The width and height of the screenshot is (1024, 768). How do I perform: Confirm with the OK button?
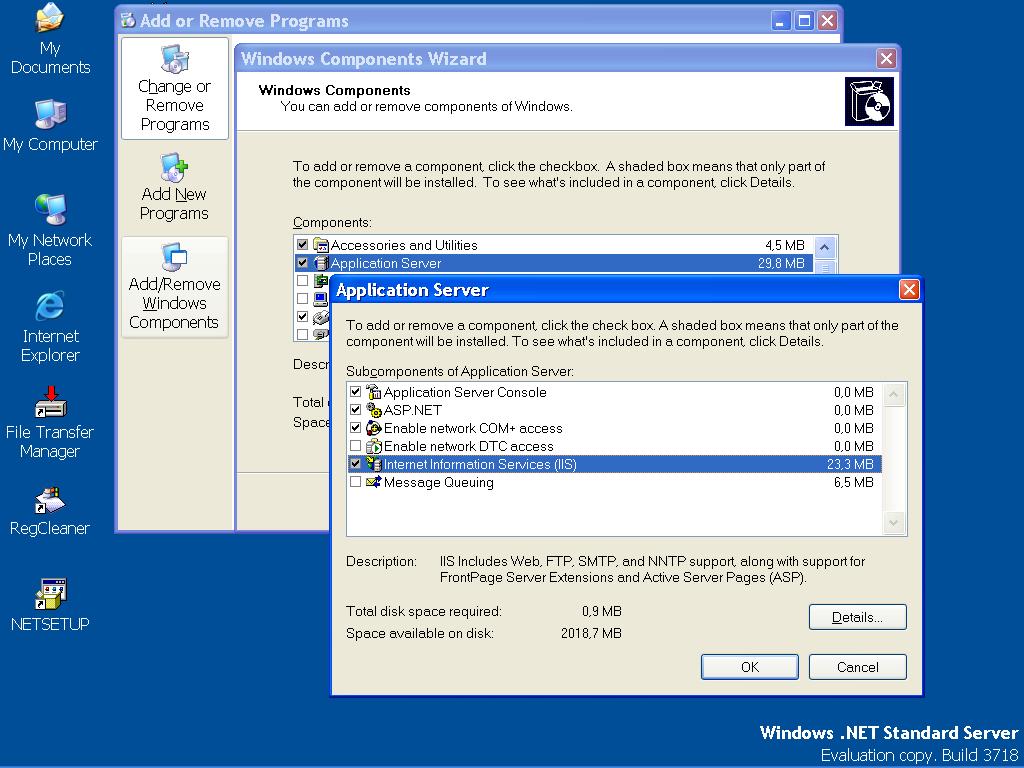pos(750,667)
